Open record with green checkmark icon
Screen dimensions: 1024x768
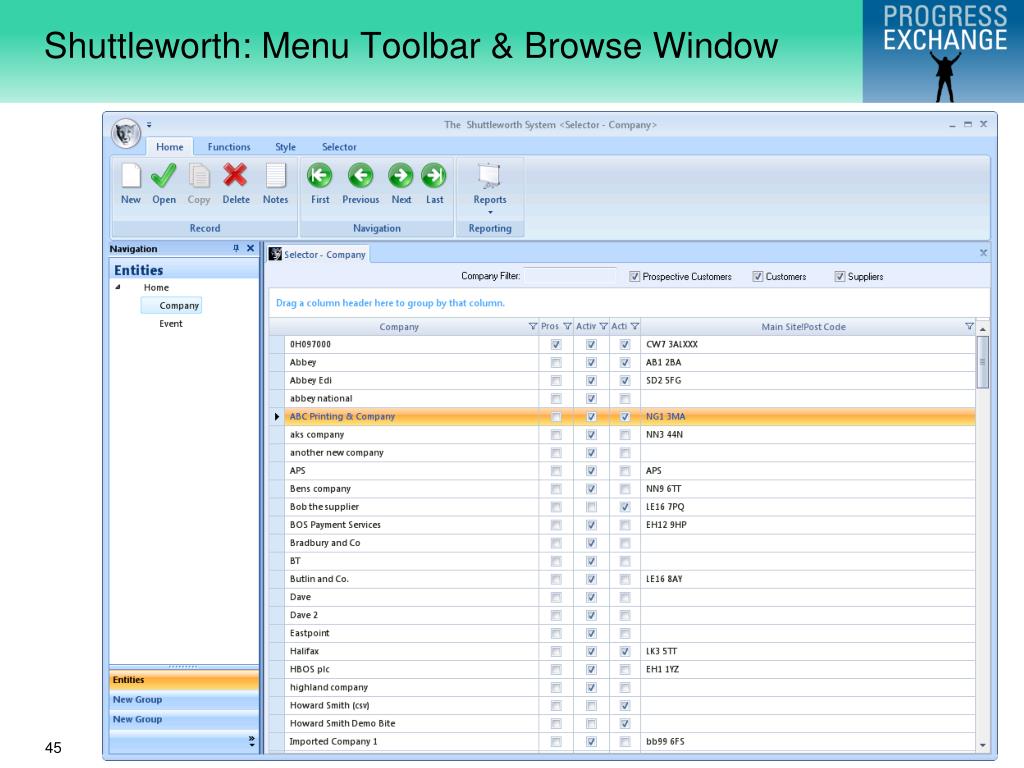[164, 177]
